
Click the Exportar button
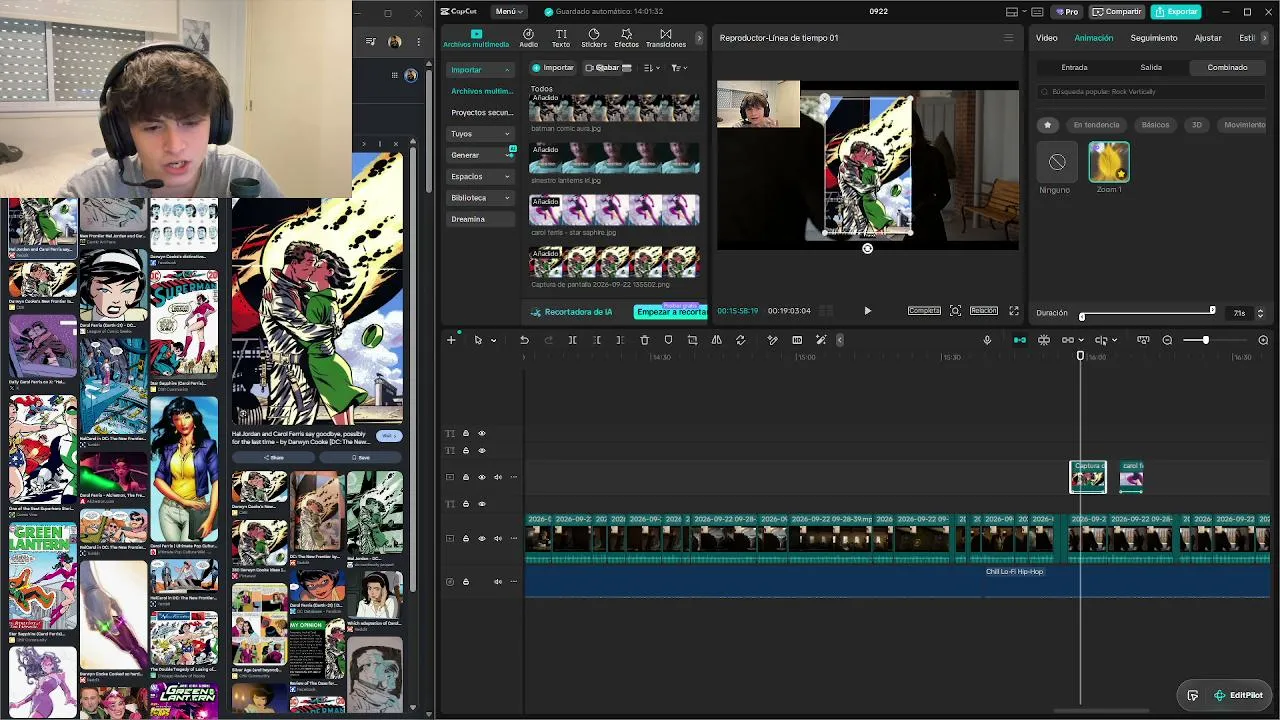[1176, 12]
